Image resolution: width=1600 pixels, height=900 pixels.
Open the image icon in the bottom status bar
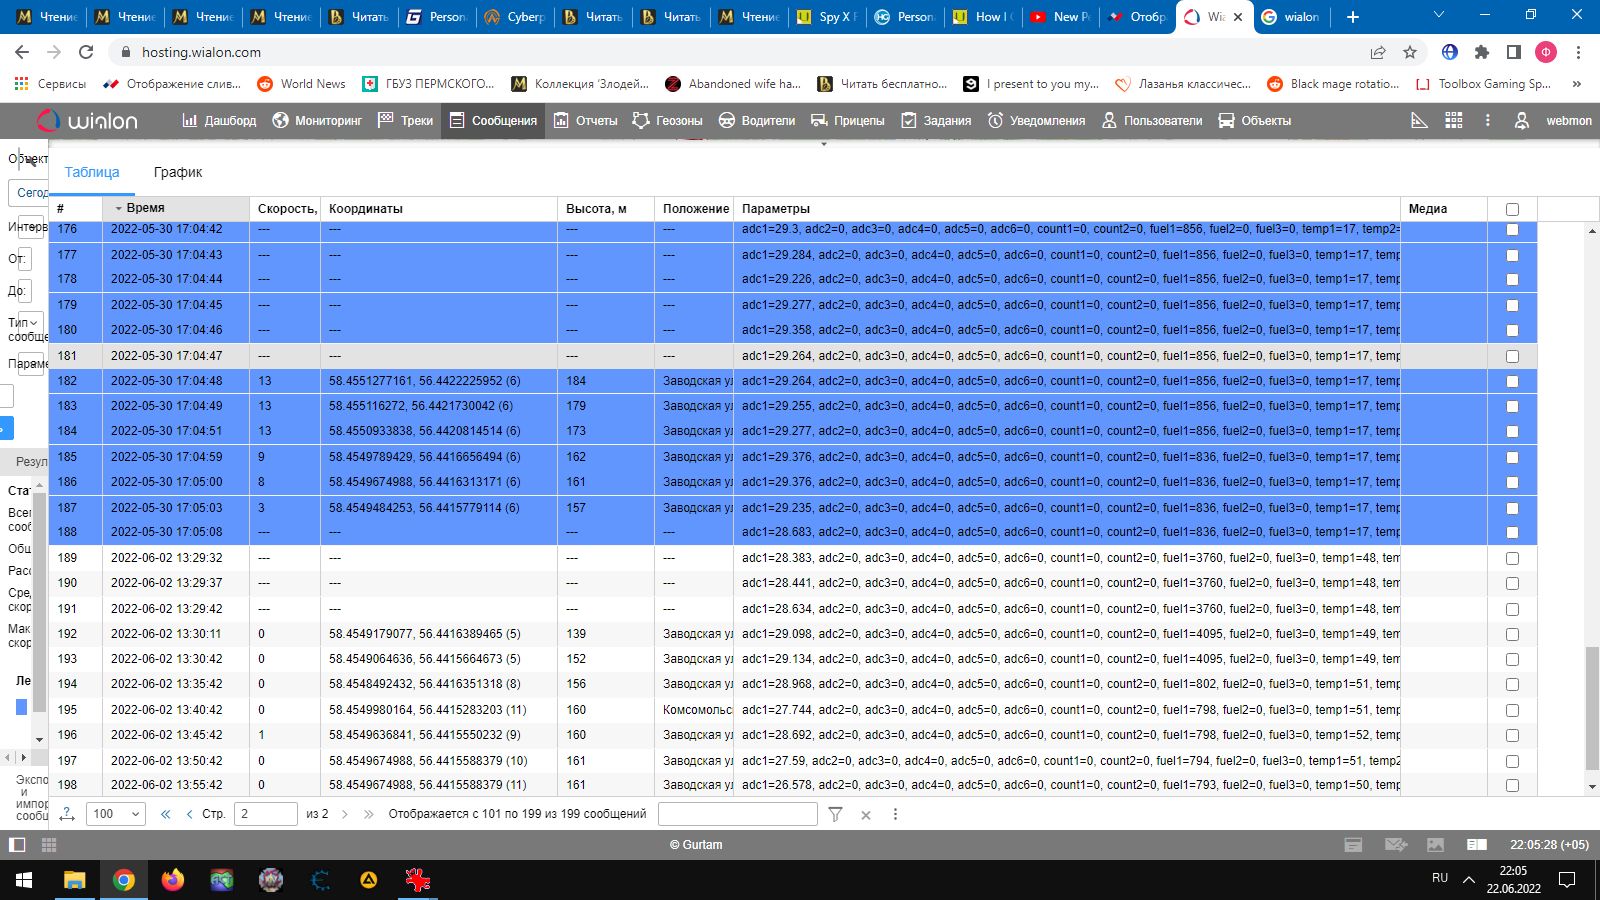pos(1435,845)
